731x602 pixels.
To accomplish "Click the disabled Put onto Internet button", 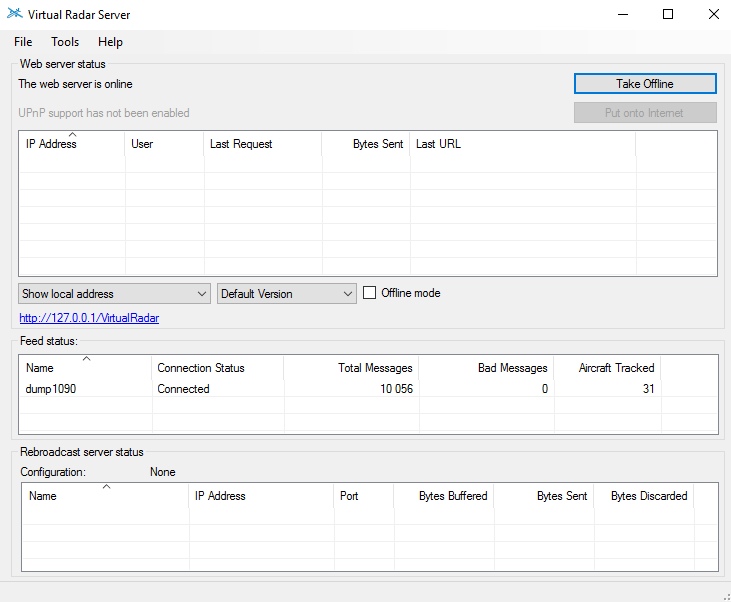I will tap(645, 113).
